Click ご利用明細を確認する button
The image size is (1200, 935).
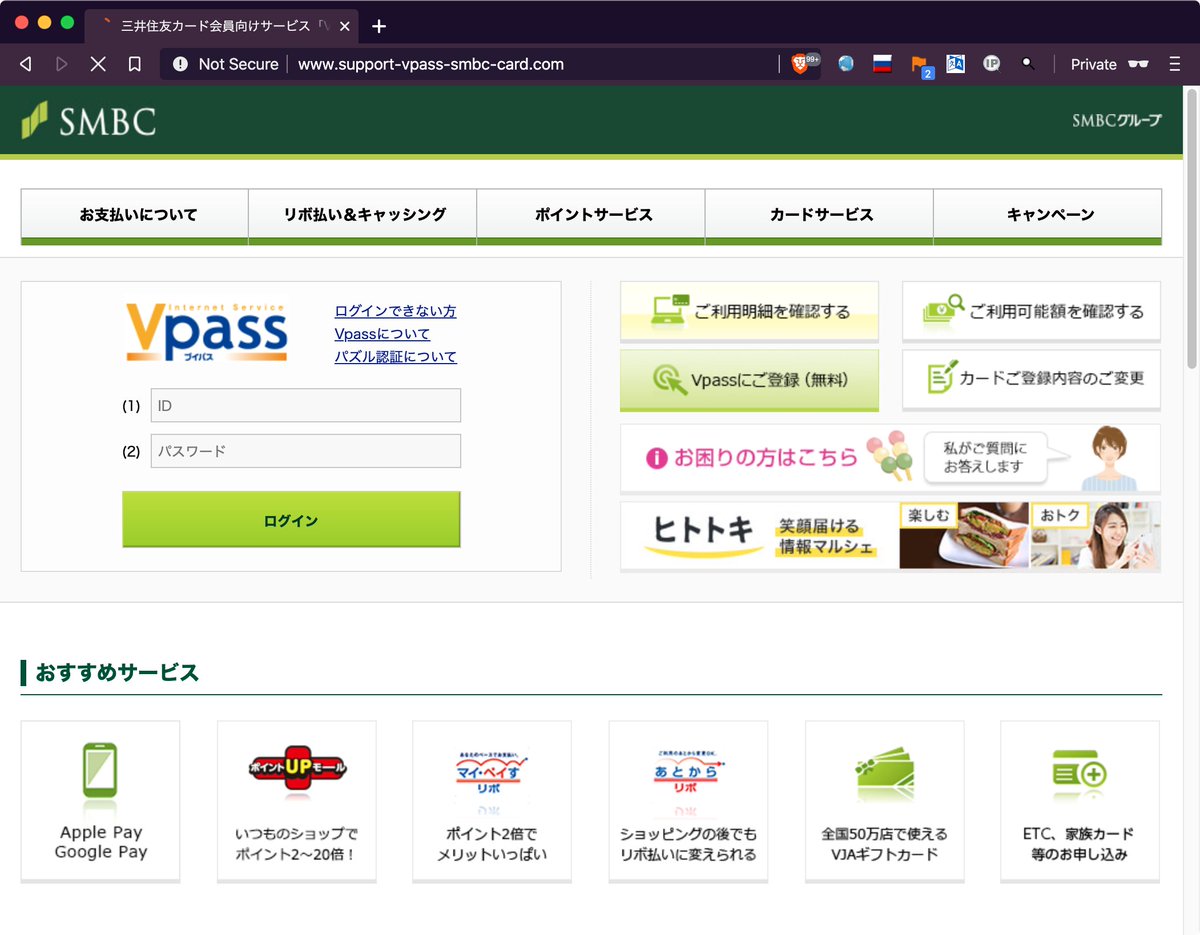[749, 312]
